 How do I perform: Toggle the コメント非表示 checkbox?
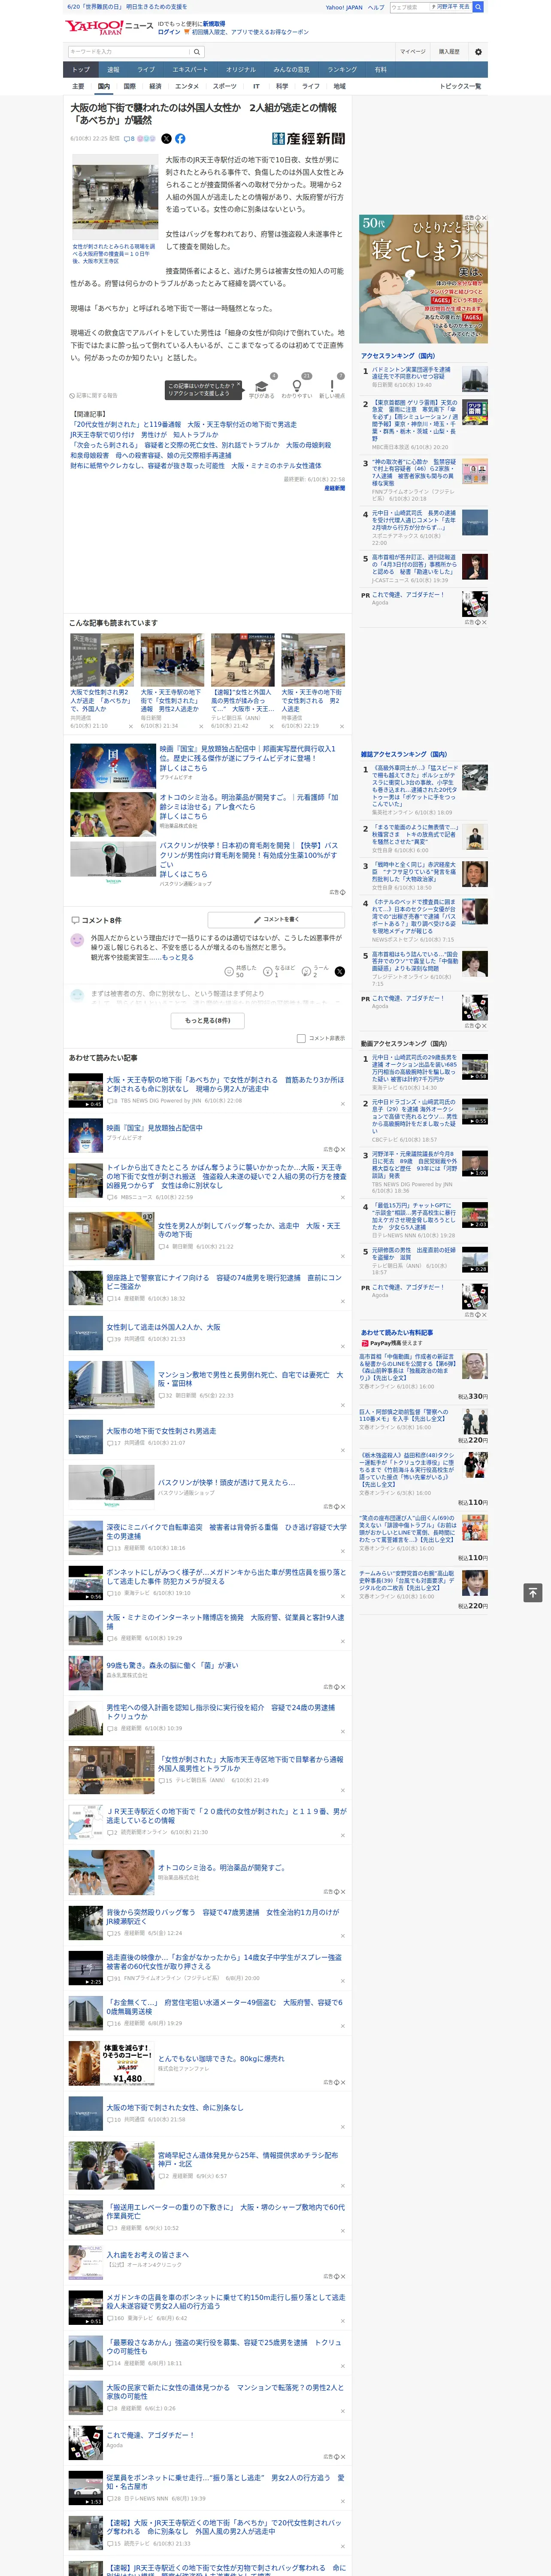pos(301,1038)
